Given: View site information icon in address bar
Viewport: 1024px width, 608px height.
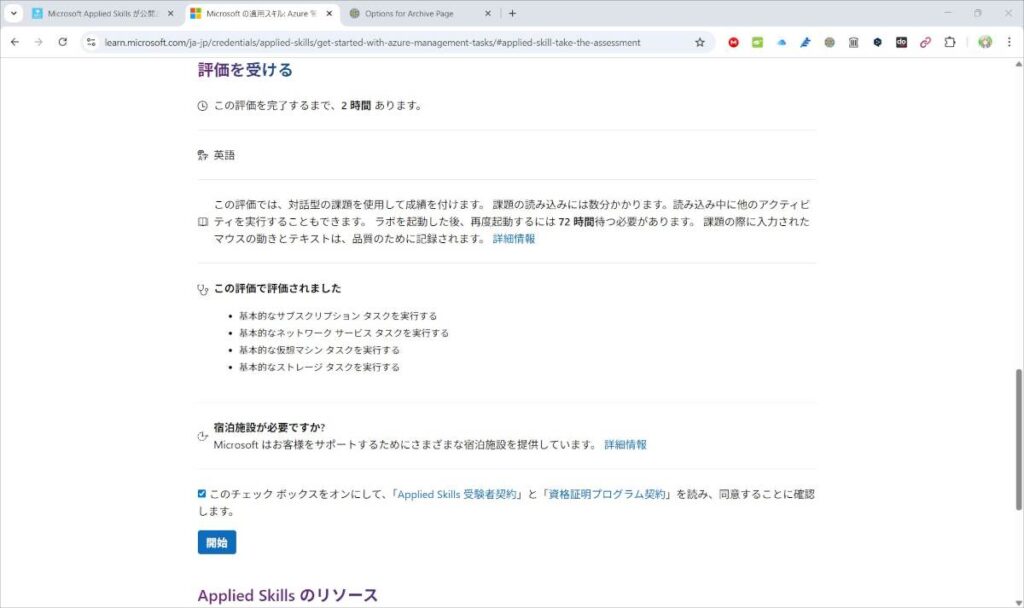Looking at the screenshot, I should (91, 42).
